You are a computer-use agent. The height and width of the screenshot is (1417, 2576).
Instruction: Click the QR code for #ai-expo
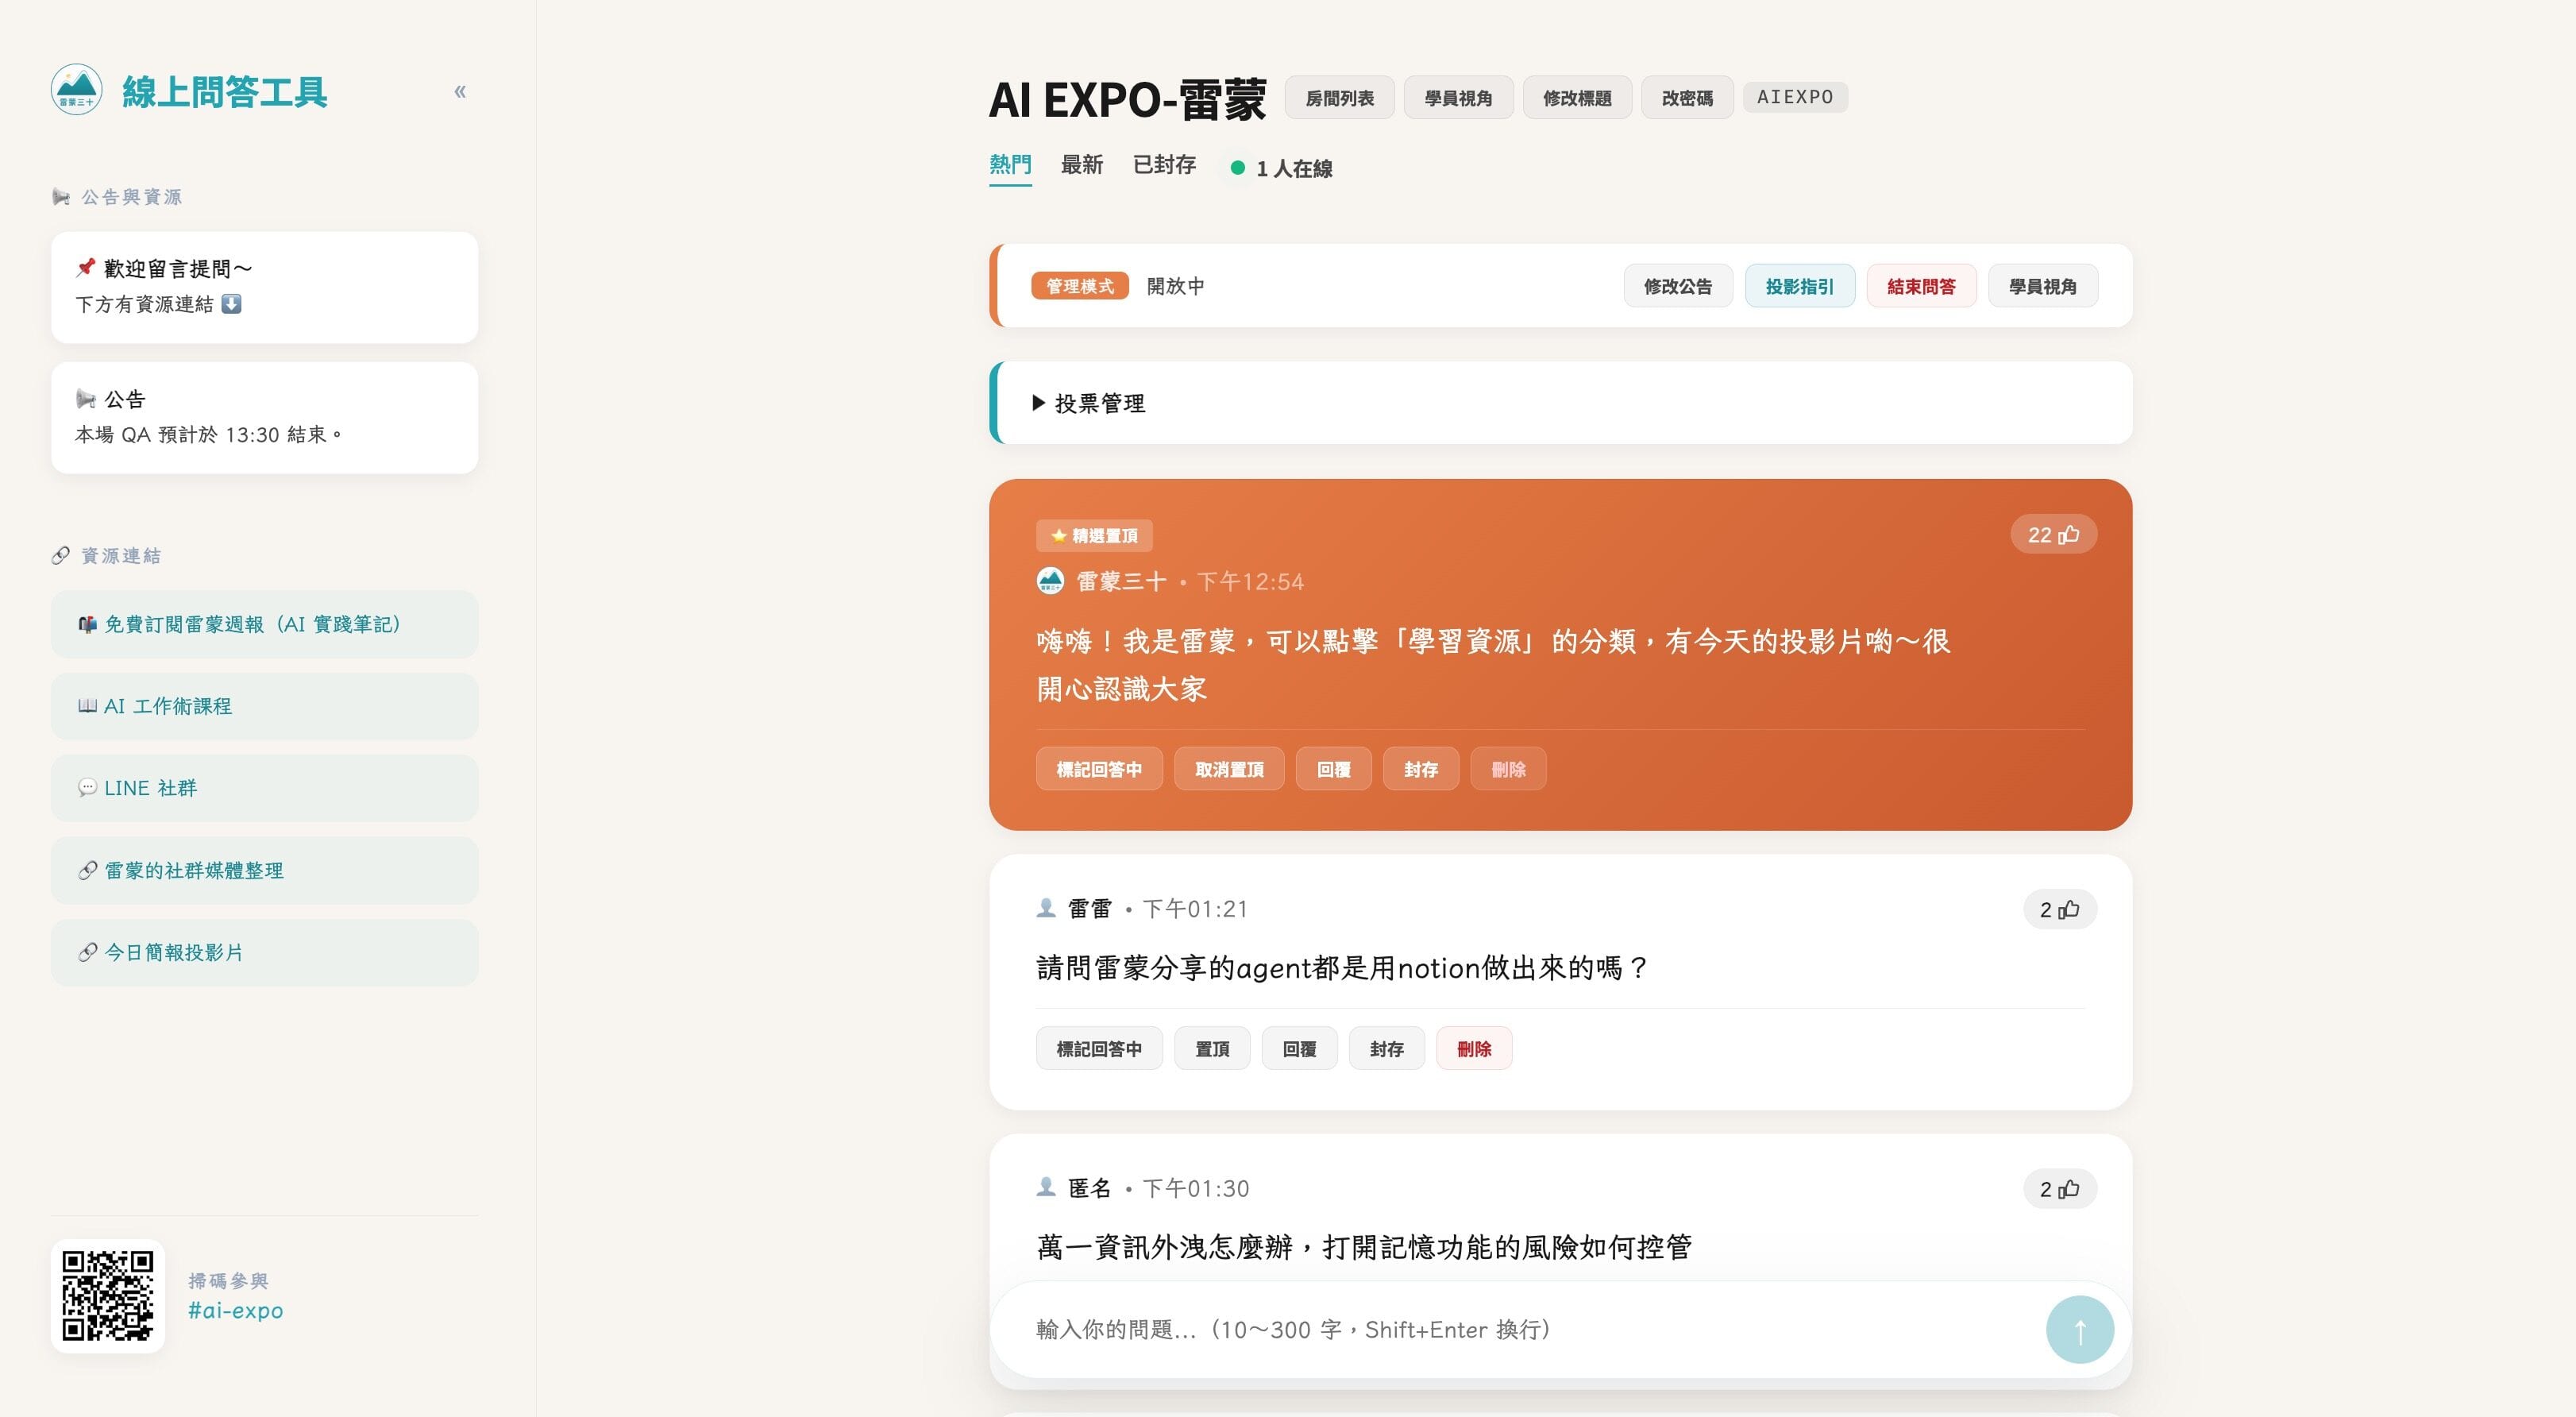108,1296
